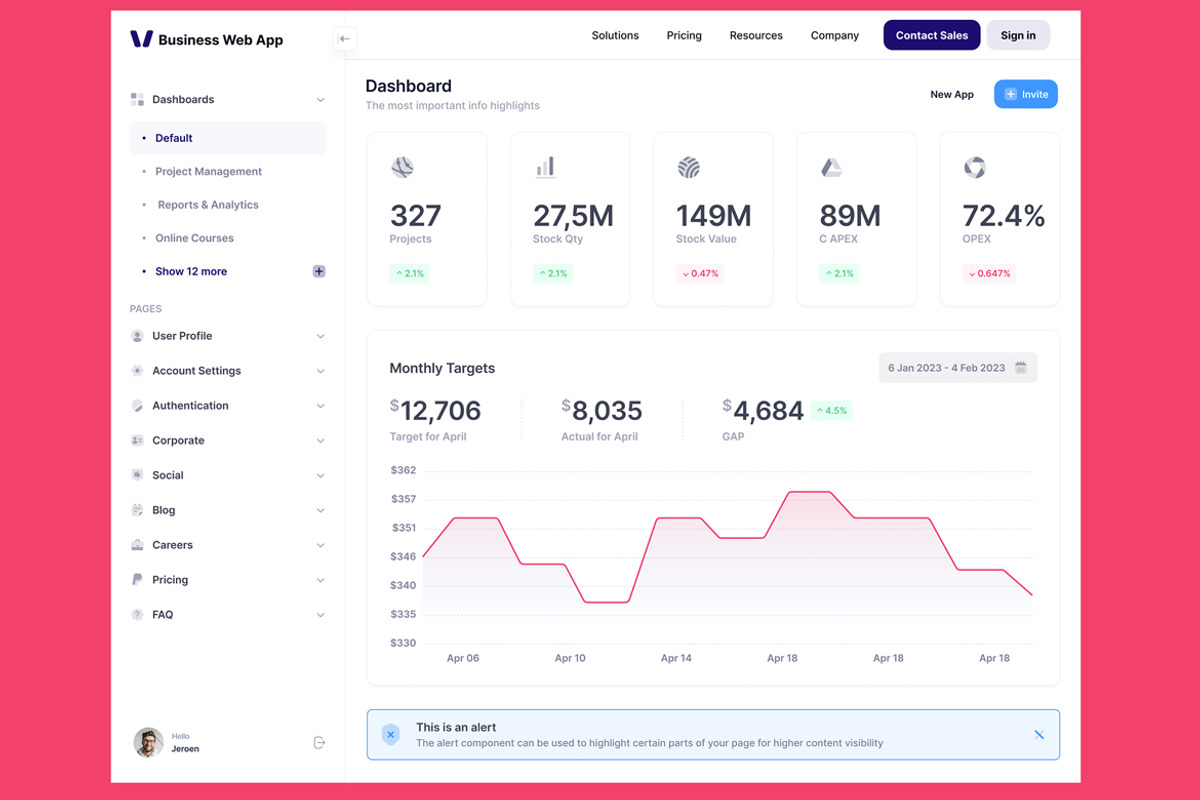Viewport: 1200px width, 800px height.
Task: Click the blue Invite button
Action: [1026, 94]
